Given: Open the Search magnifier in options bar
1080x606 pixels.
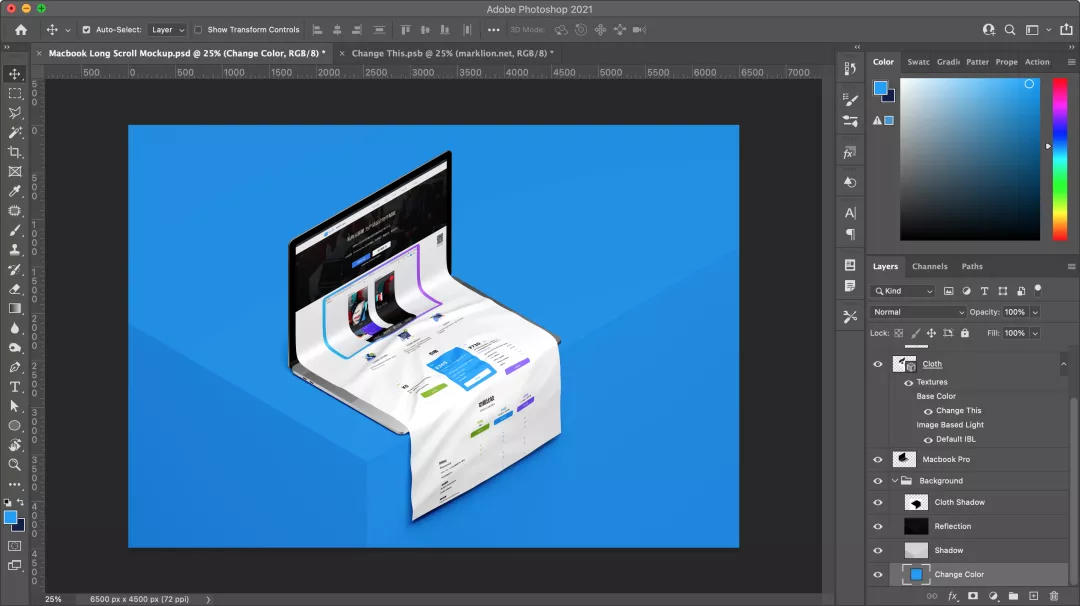Looking at the screenshot, I should click(1010, 30).
